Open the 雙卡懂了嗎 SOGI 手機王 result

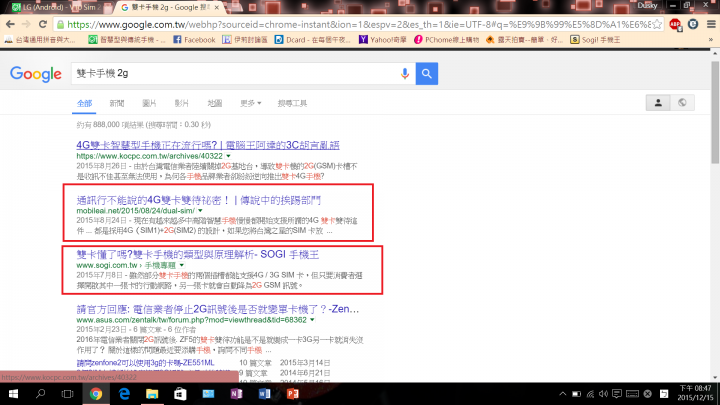pos(197,254)
